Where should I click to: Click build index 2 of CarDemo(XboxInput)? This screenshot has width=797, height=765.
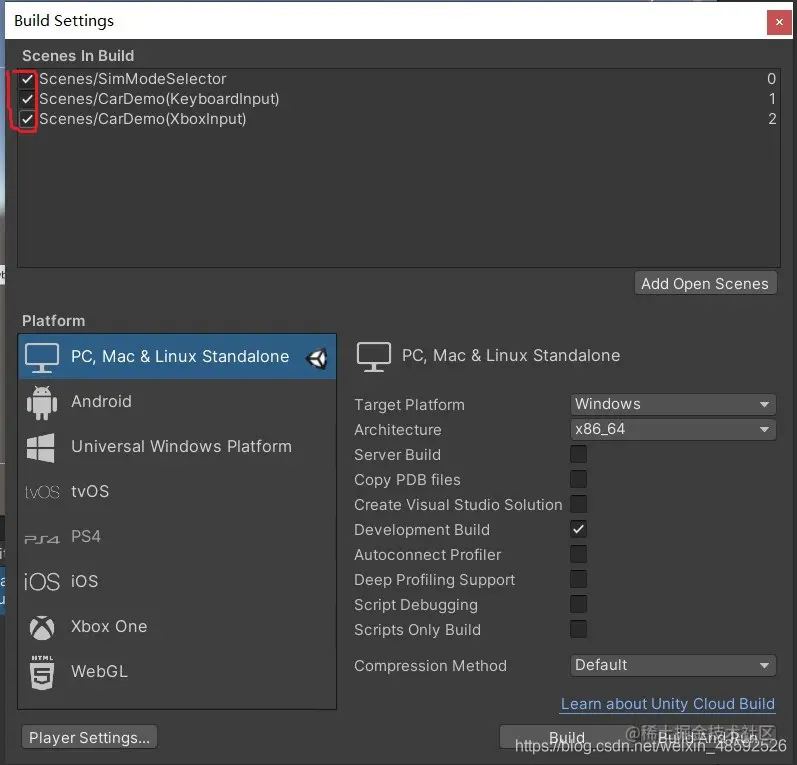[772, 119]
